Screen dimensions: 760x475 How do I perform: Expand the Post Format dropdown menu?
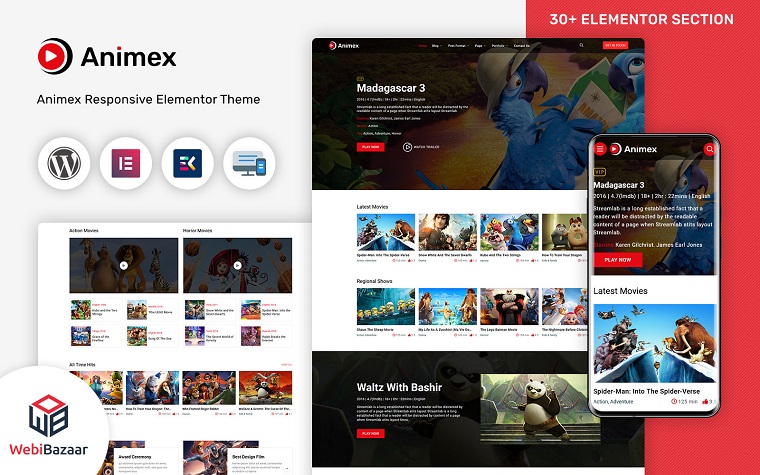457,46
